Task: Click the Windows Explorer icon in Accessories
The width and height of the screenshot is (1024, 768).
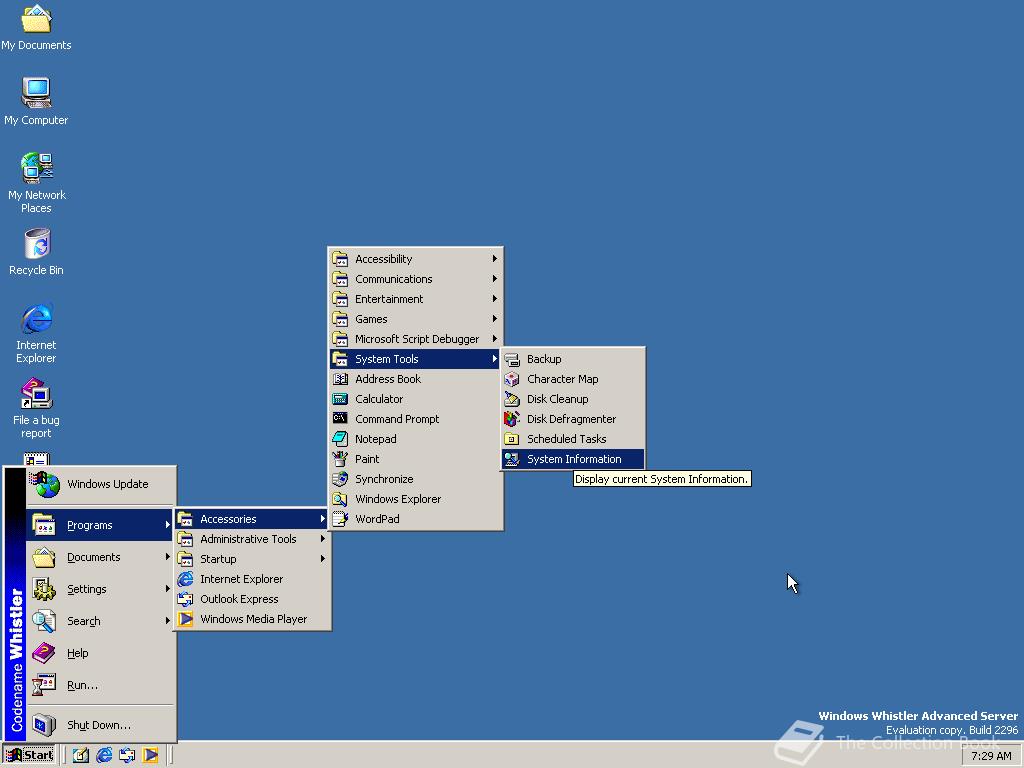Action: point(340,499)
